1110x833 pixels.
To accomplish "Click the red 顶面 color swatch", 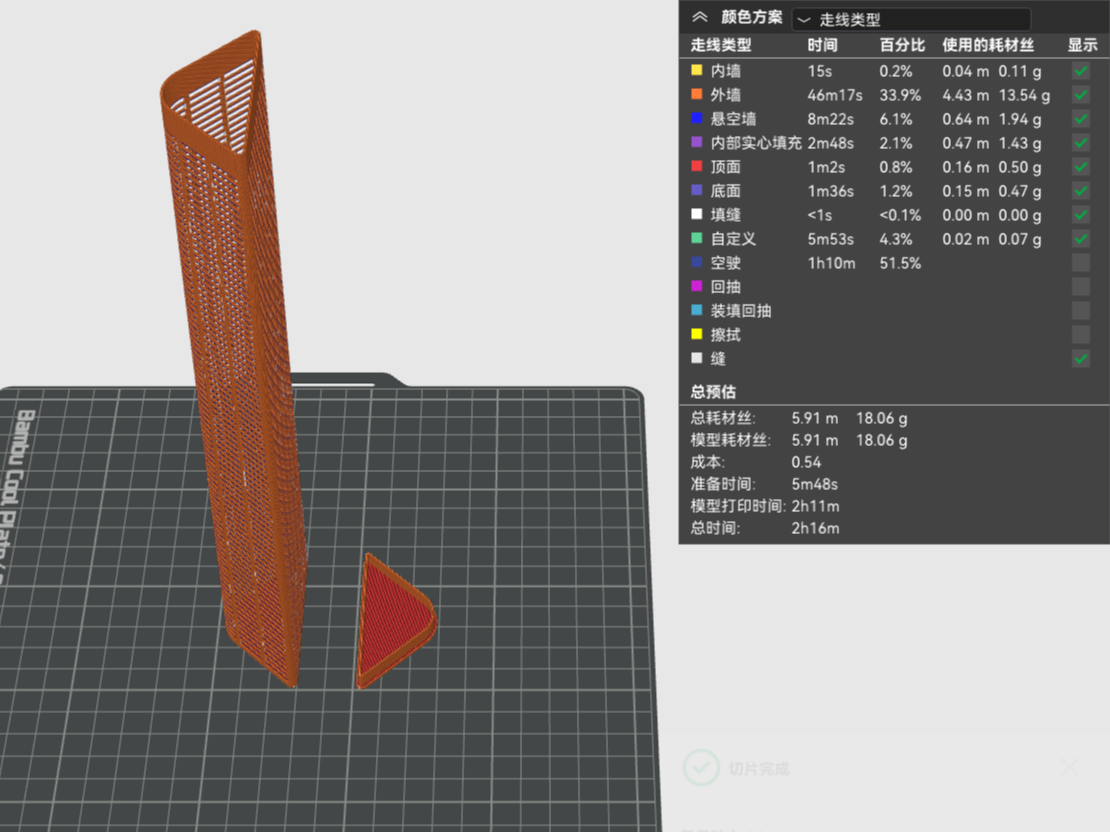I will tap(697, 166).
